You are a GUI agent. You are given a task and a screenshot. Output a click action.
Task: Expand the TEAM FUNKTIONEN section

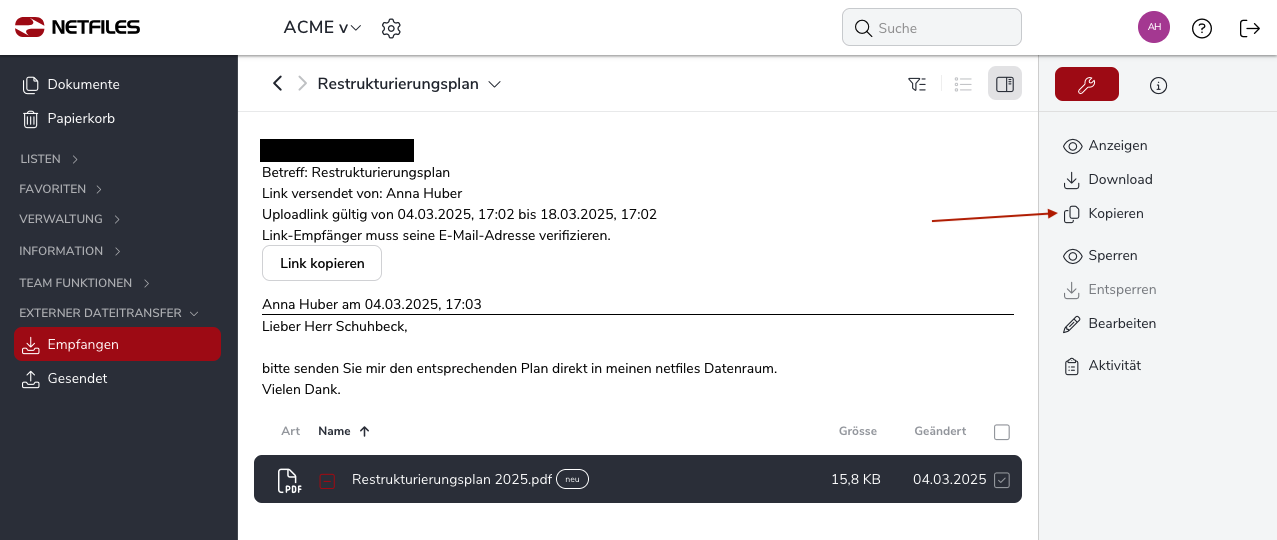84,283
